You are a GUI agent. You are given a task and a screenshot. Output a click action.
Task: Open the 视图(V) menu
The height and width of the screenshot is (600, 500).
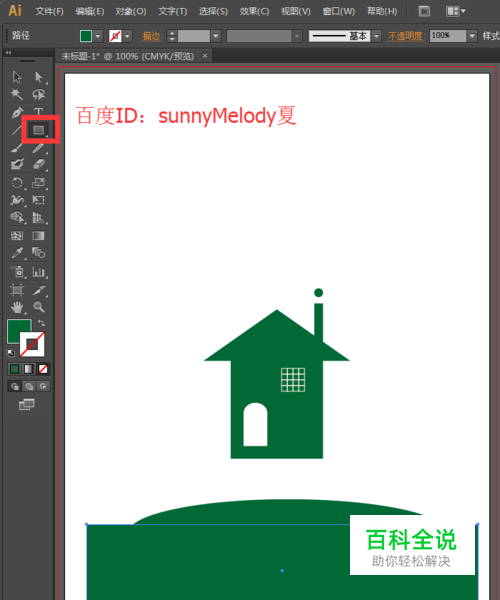coord(296,11)
